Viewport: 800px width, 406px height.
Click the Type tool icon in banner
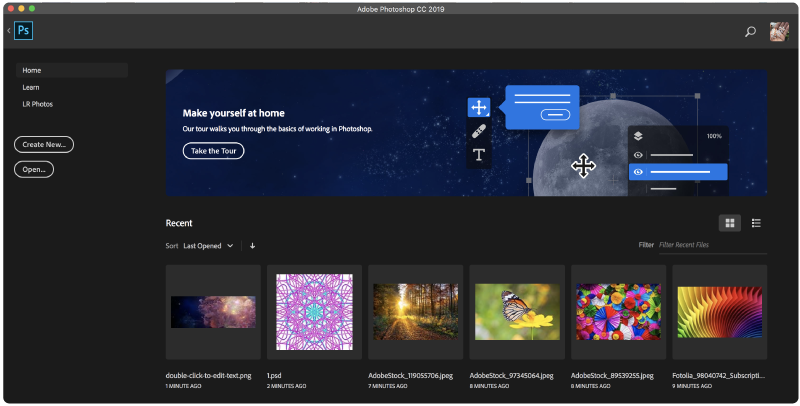click(479, 154)
